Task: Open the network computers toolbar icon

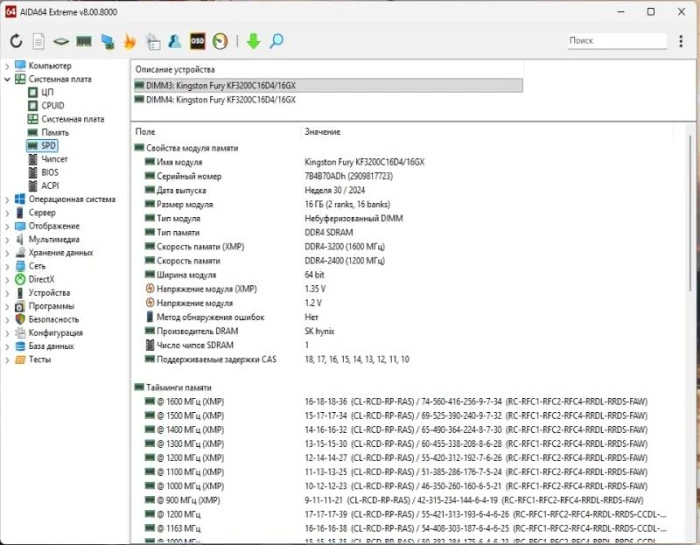Action: (108, 42)
